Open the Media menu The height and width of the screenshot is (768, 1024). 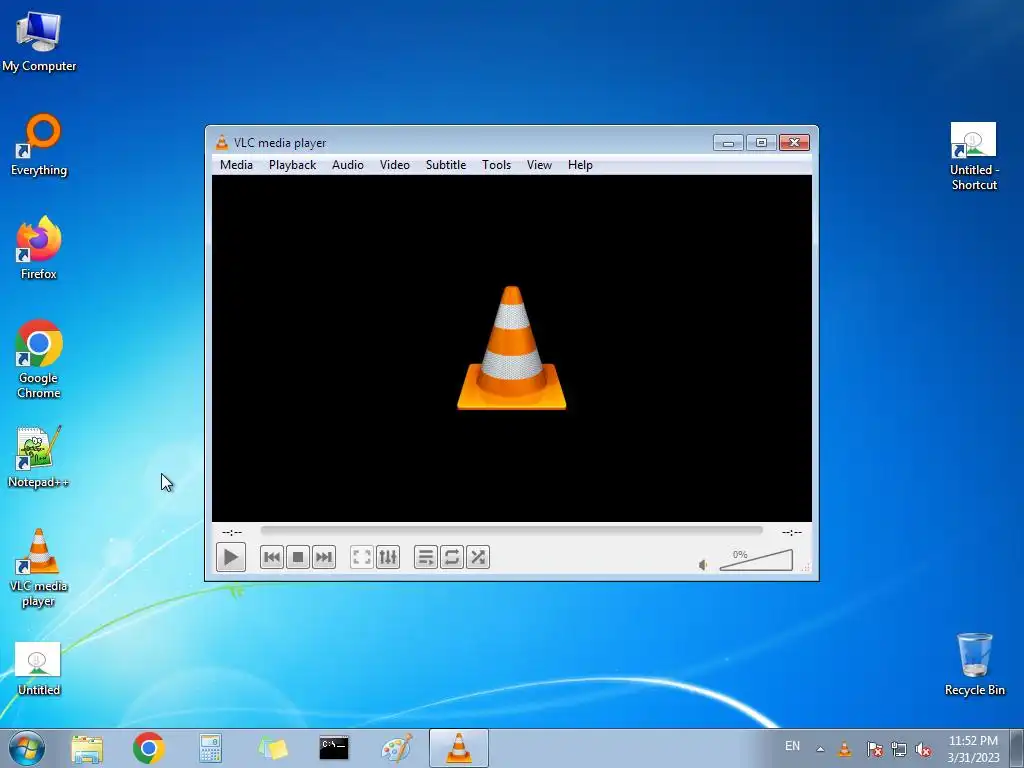tap(236, 165)
